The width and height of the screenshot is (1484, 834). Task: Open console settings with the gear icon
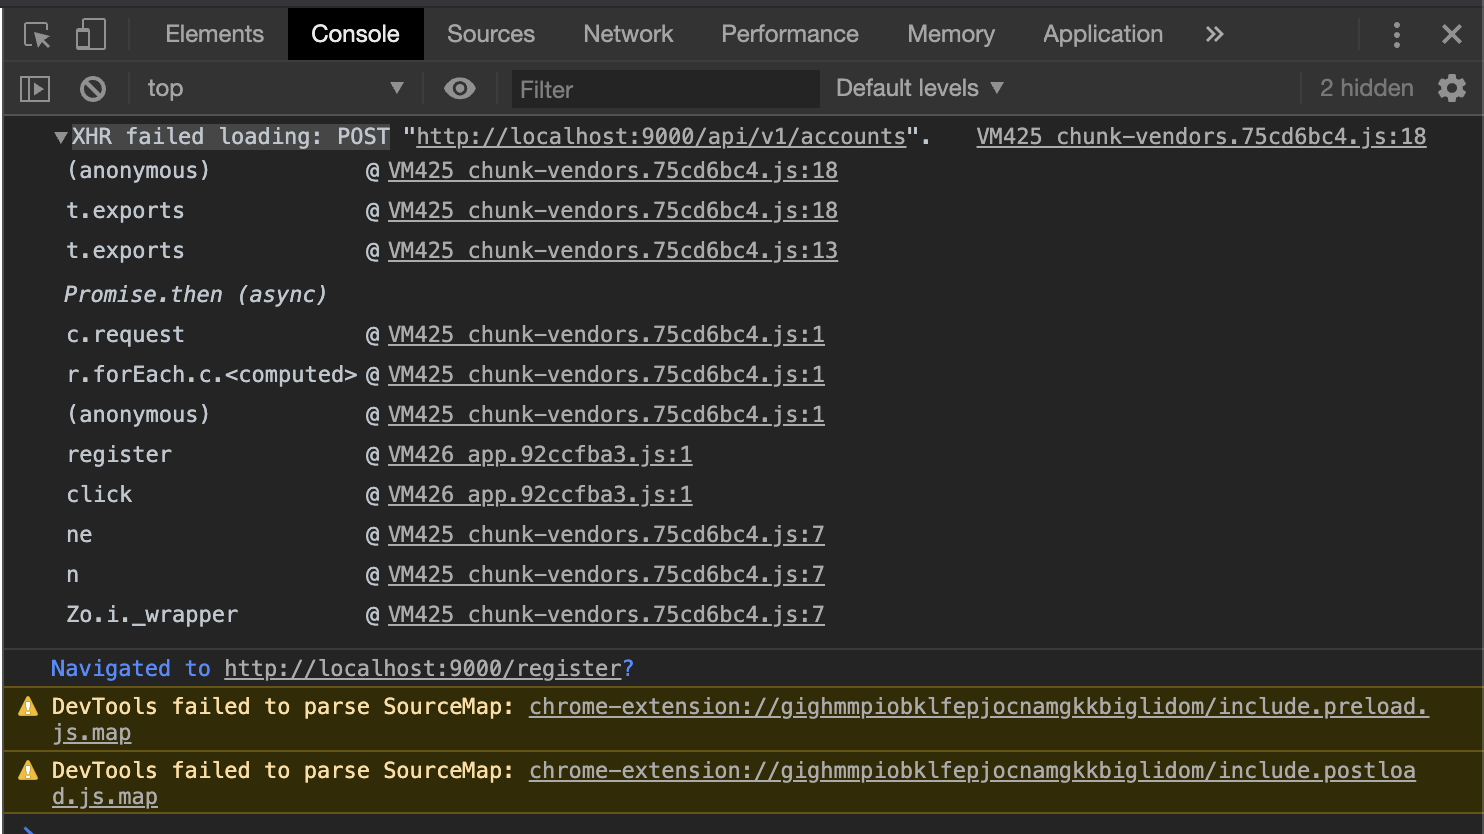tap(1452, 88)
